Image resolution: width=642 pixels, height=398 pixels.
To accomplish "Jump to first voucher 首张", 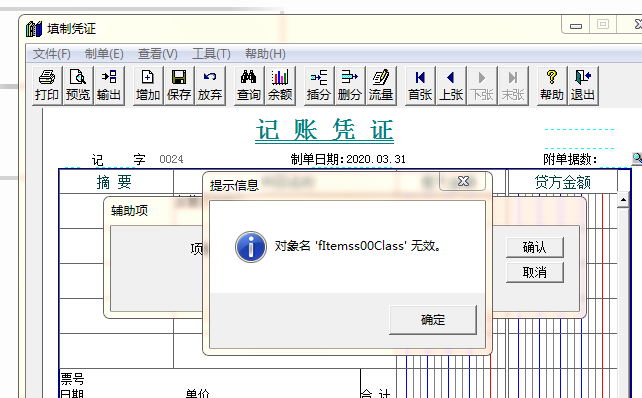I will [420, 86].
